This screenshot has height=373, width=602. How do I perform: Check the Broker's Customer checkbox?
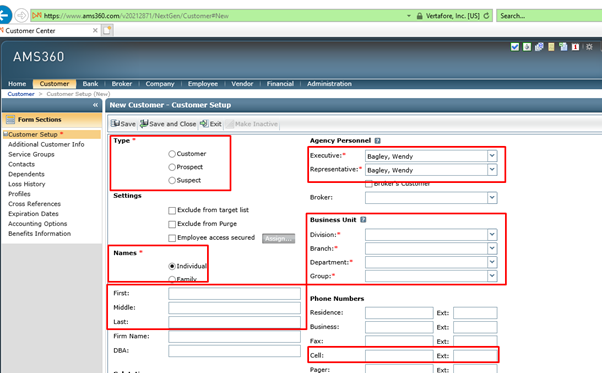pos(369,184)
